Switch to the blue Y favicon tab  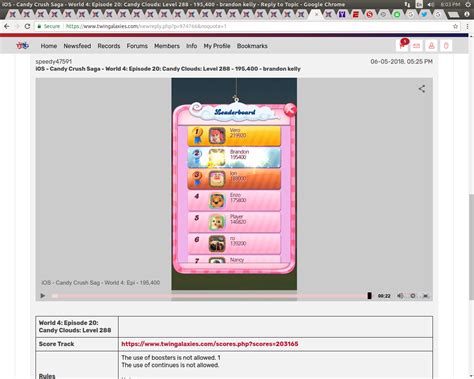tap(342, 14)
